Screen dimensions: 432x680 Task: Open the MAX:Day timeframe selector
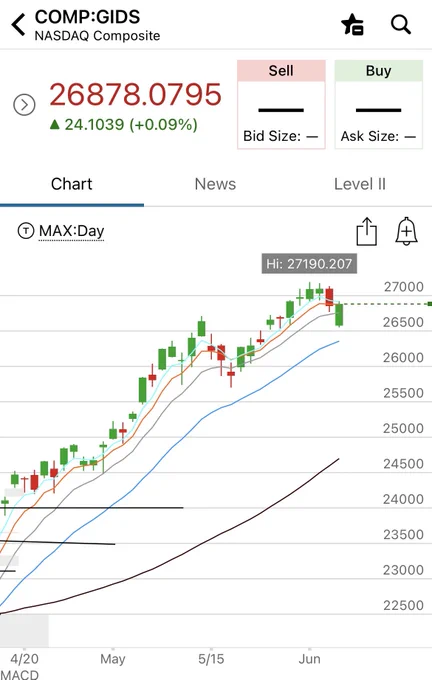coord(72,231)
